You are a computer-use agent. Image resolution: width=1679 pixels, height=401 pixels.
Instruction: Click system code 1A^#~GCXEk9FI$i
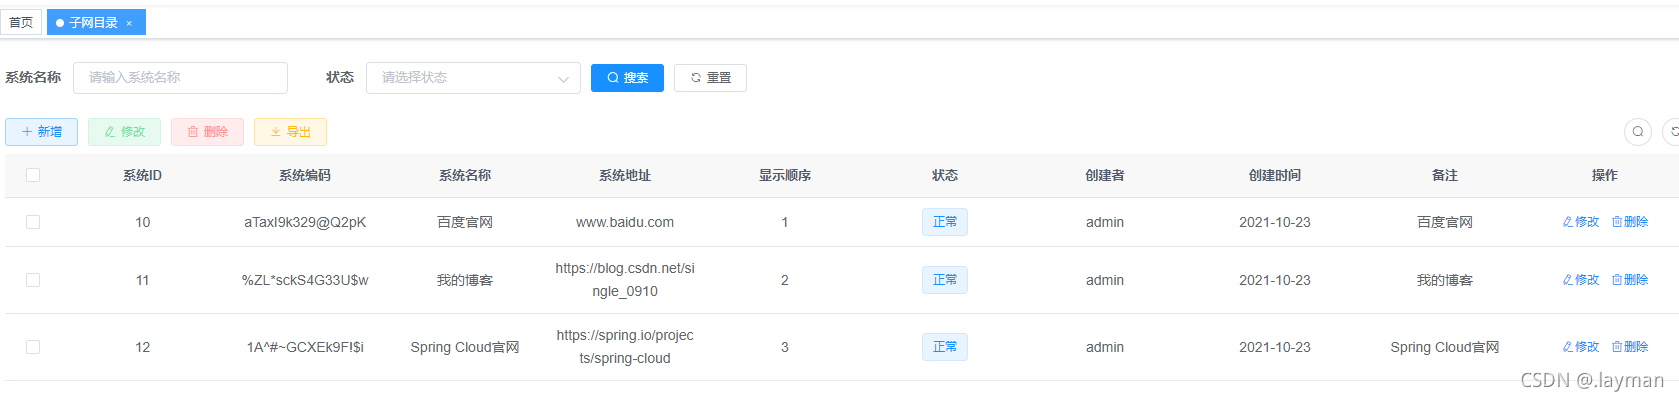pyautogui.click(x=305, y=347)
